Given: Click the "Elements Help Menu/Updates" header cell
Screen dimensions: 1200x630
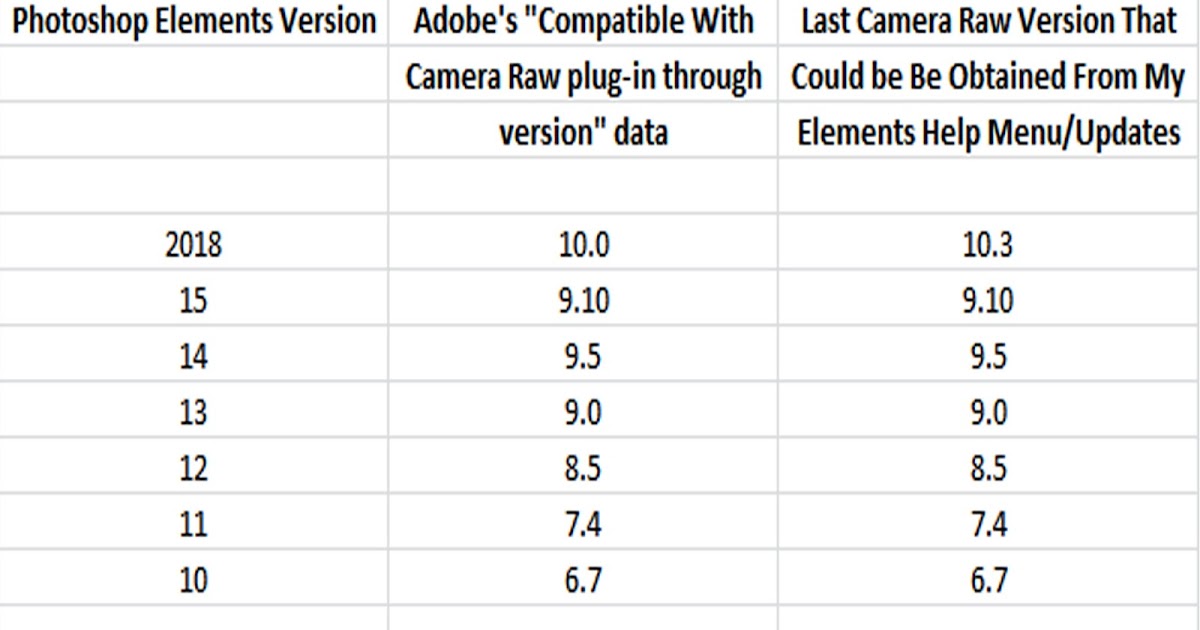Looking at the screenshot, I should 988,133.
